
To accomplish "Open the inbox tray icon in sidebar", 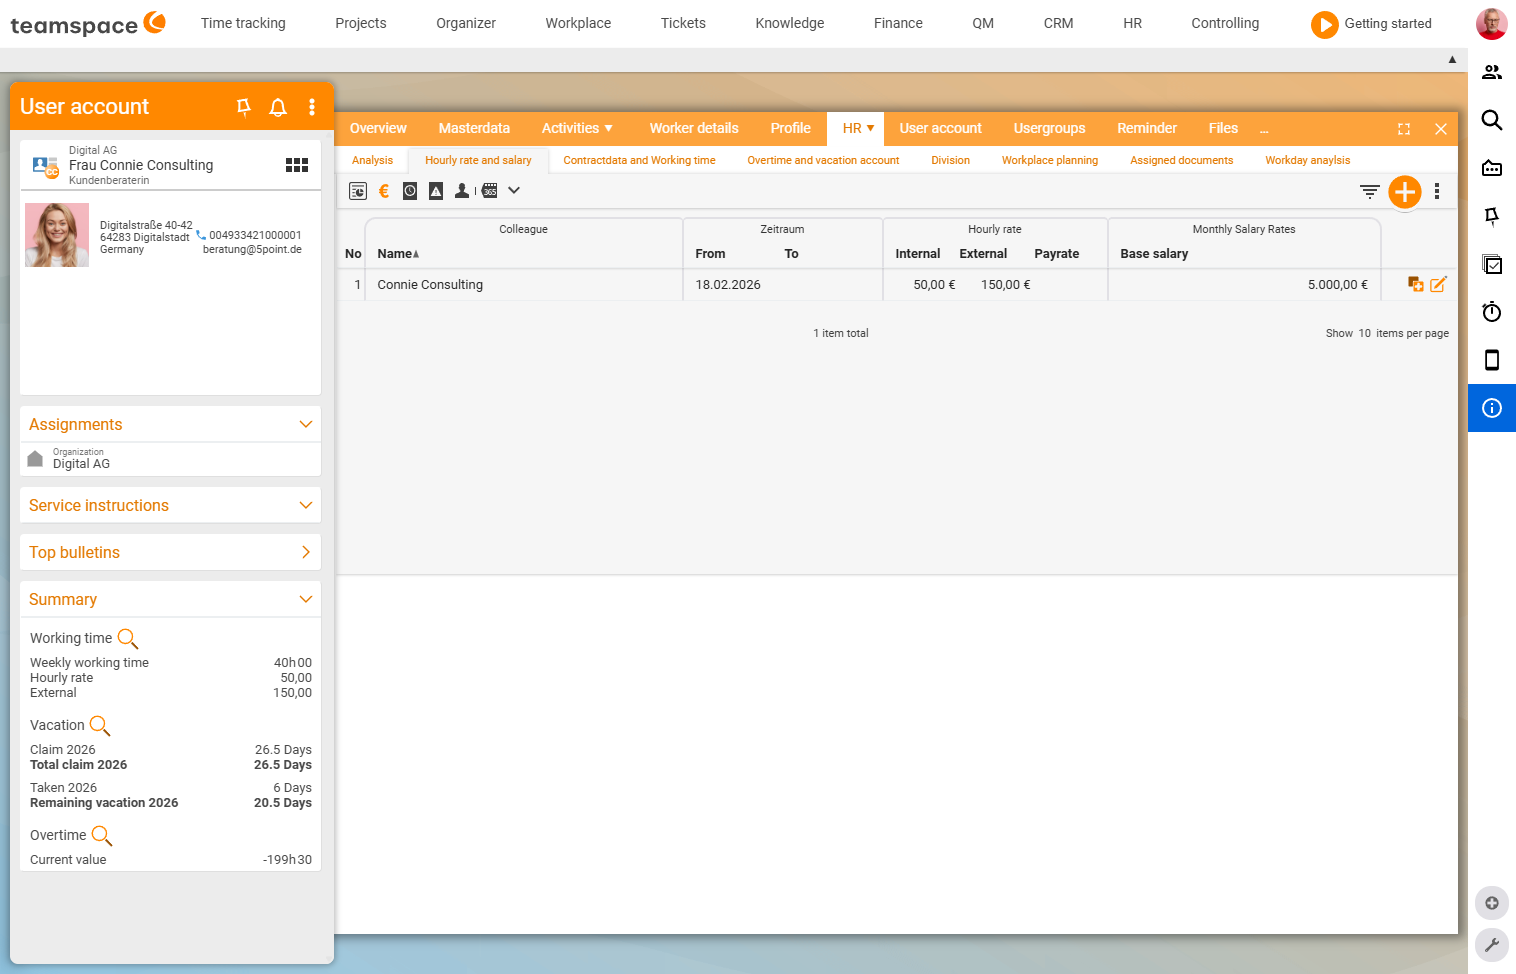I will (x=1492, y=168).
